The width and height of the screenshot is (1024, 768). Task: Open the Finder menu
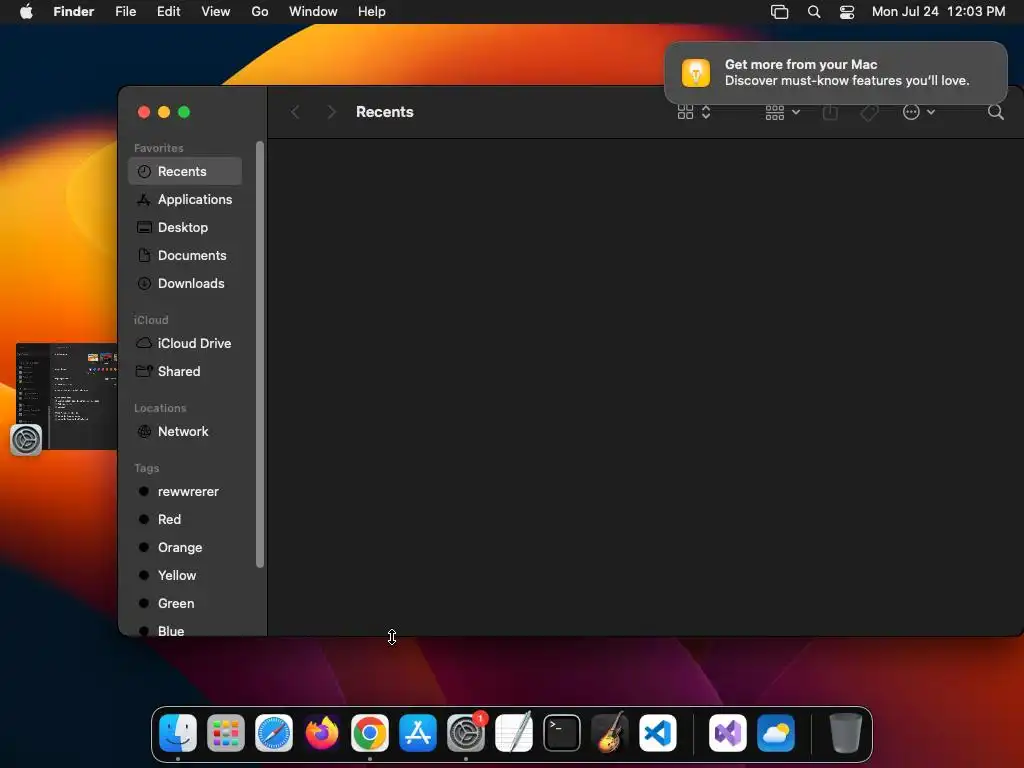coord(74,12)
